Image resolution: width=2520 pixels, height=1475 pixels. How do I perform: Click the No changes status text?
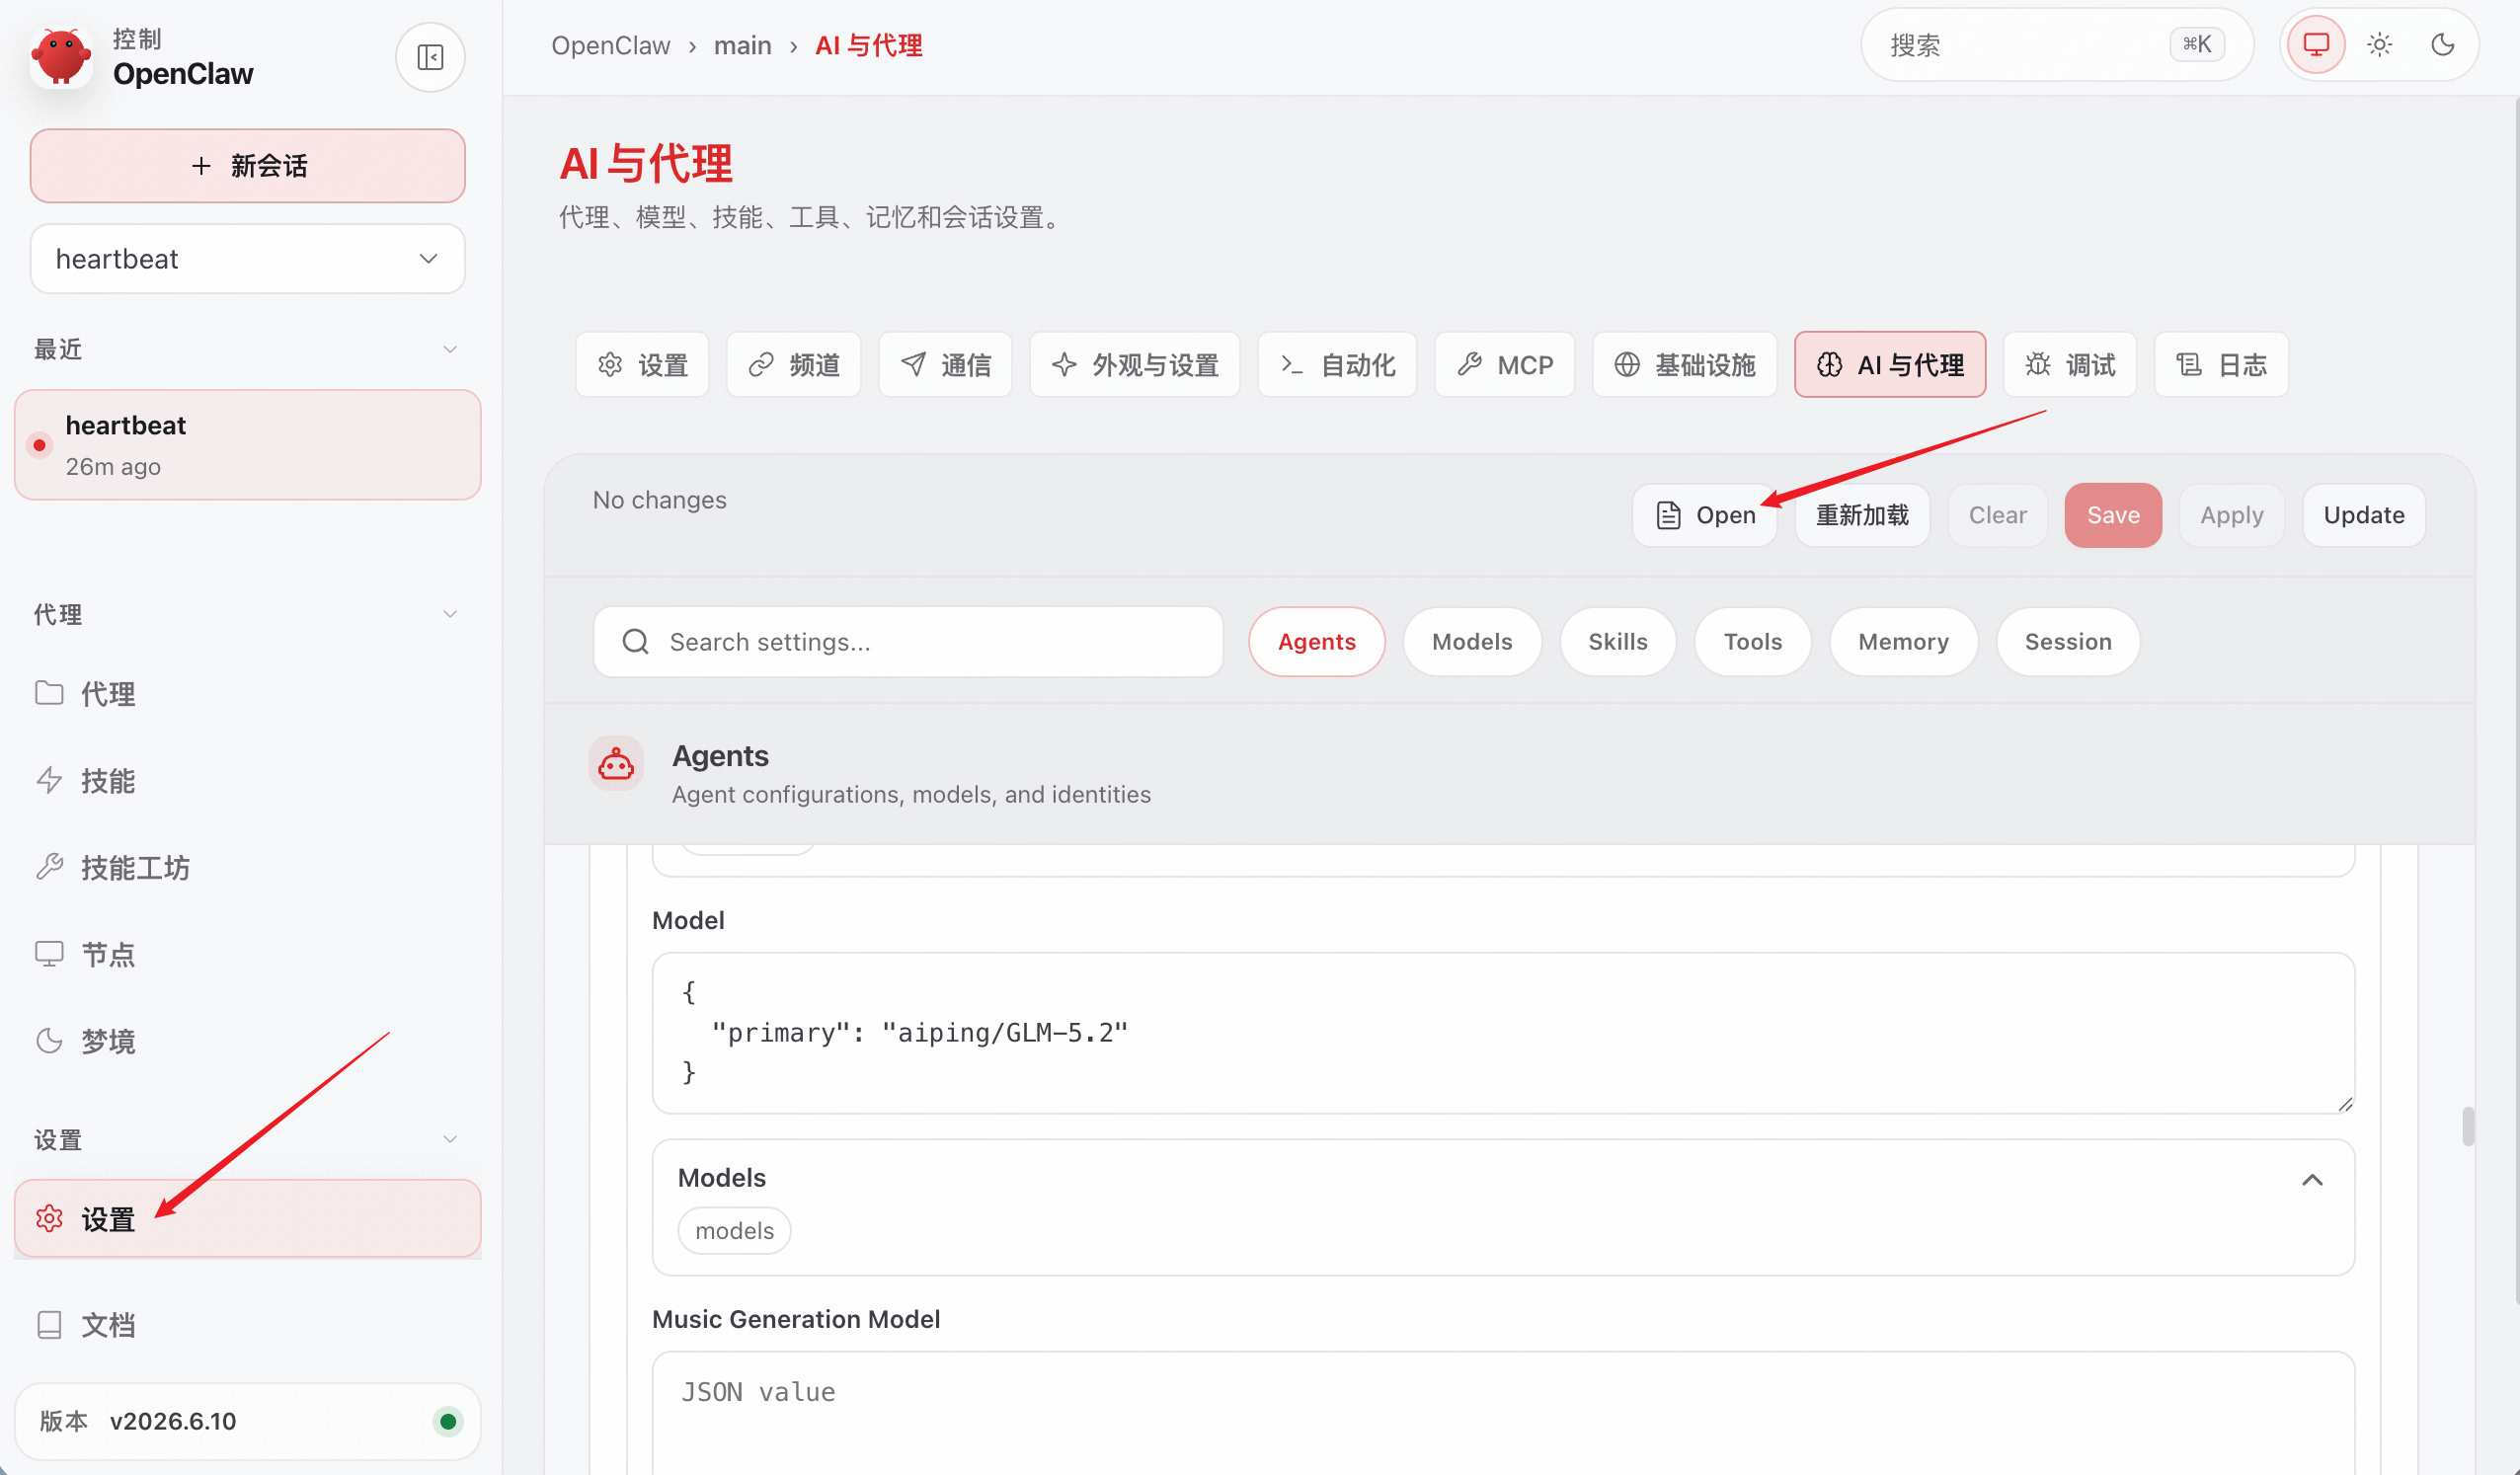[x=659, y=500]
